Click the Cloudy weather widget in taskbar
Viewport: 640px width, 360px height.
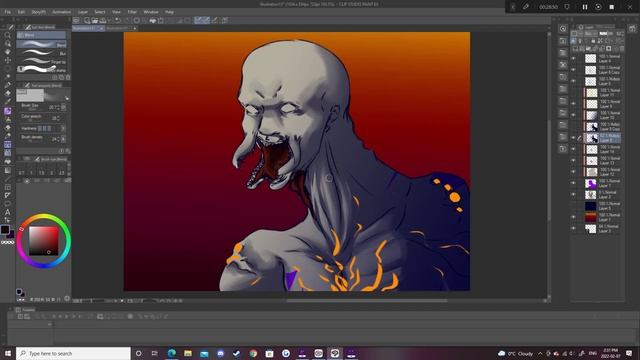516,353
